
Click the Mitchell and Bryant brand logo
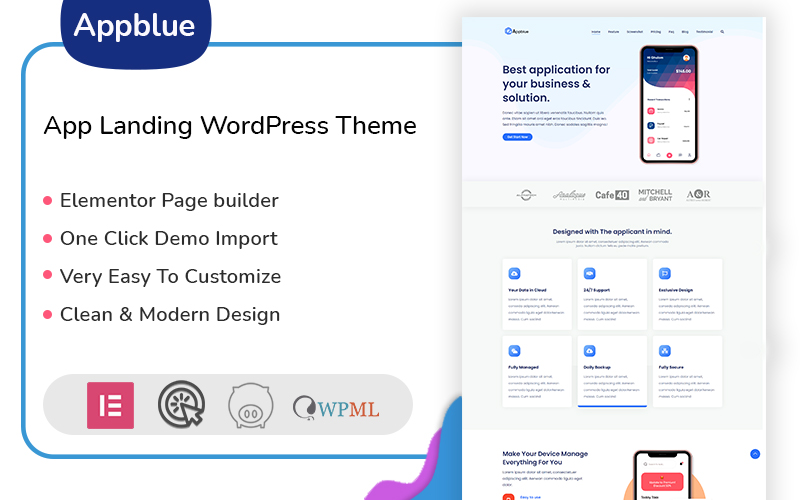(x=655, y=195)
